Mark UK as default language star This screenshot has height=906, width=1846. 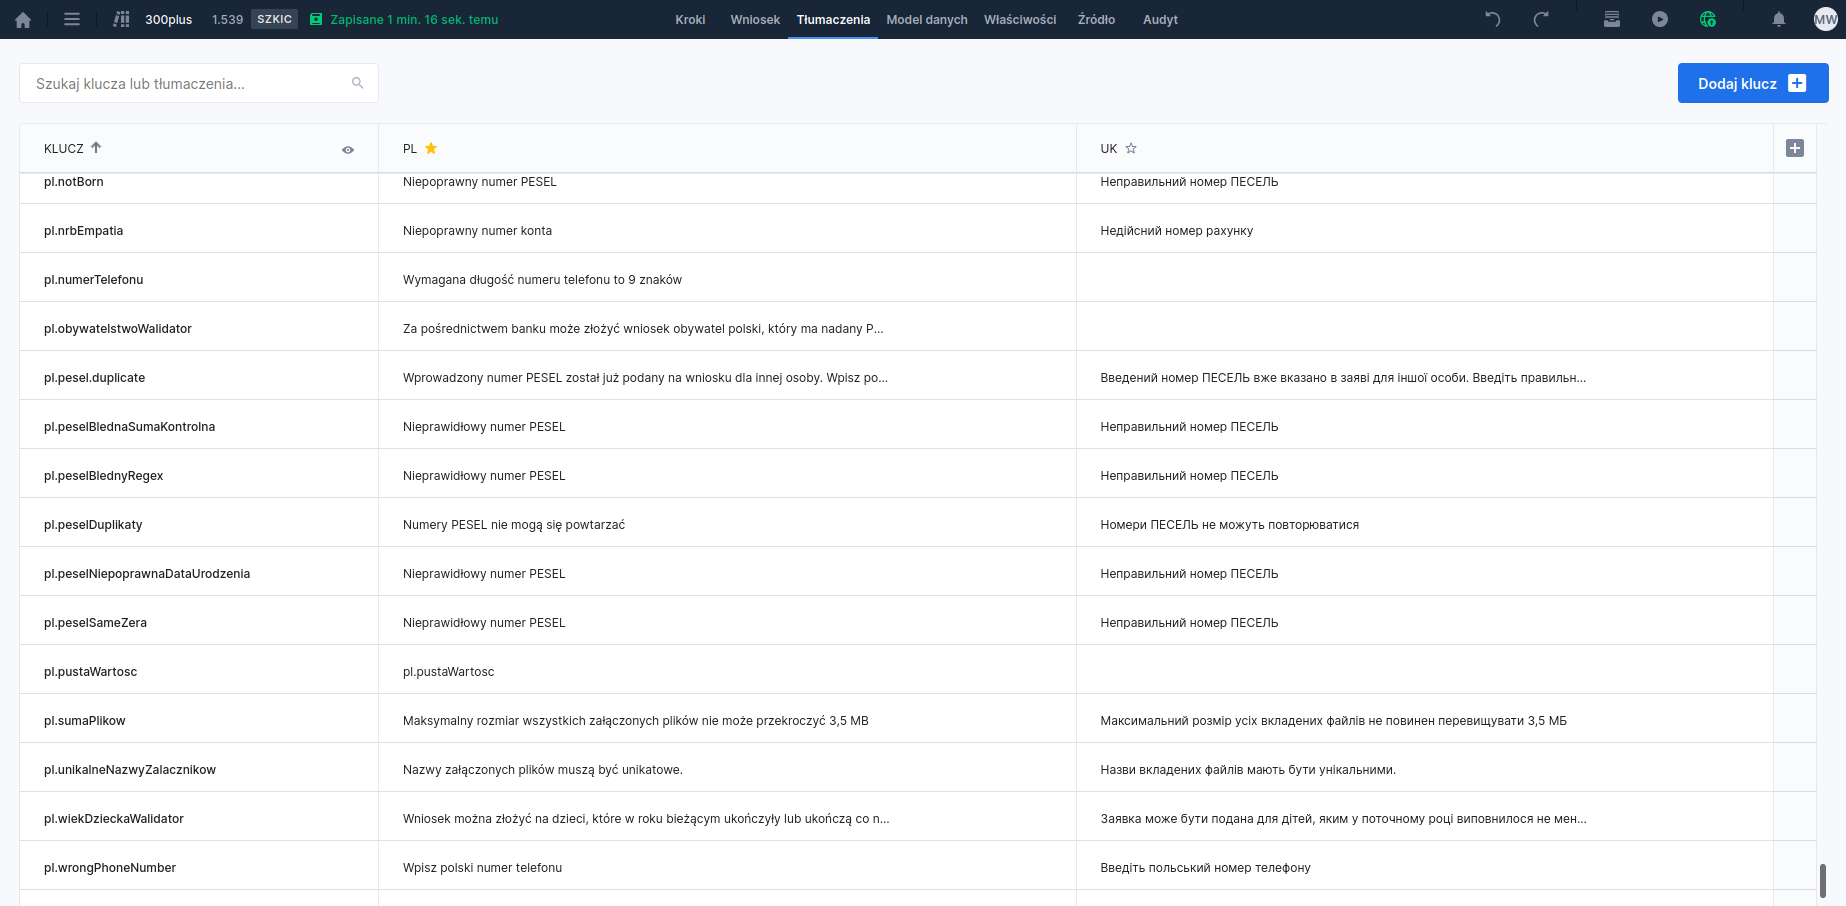coord(1131,148)
